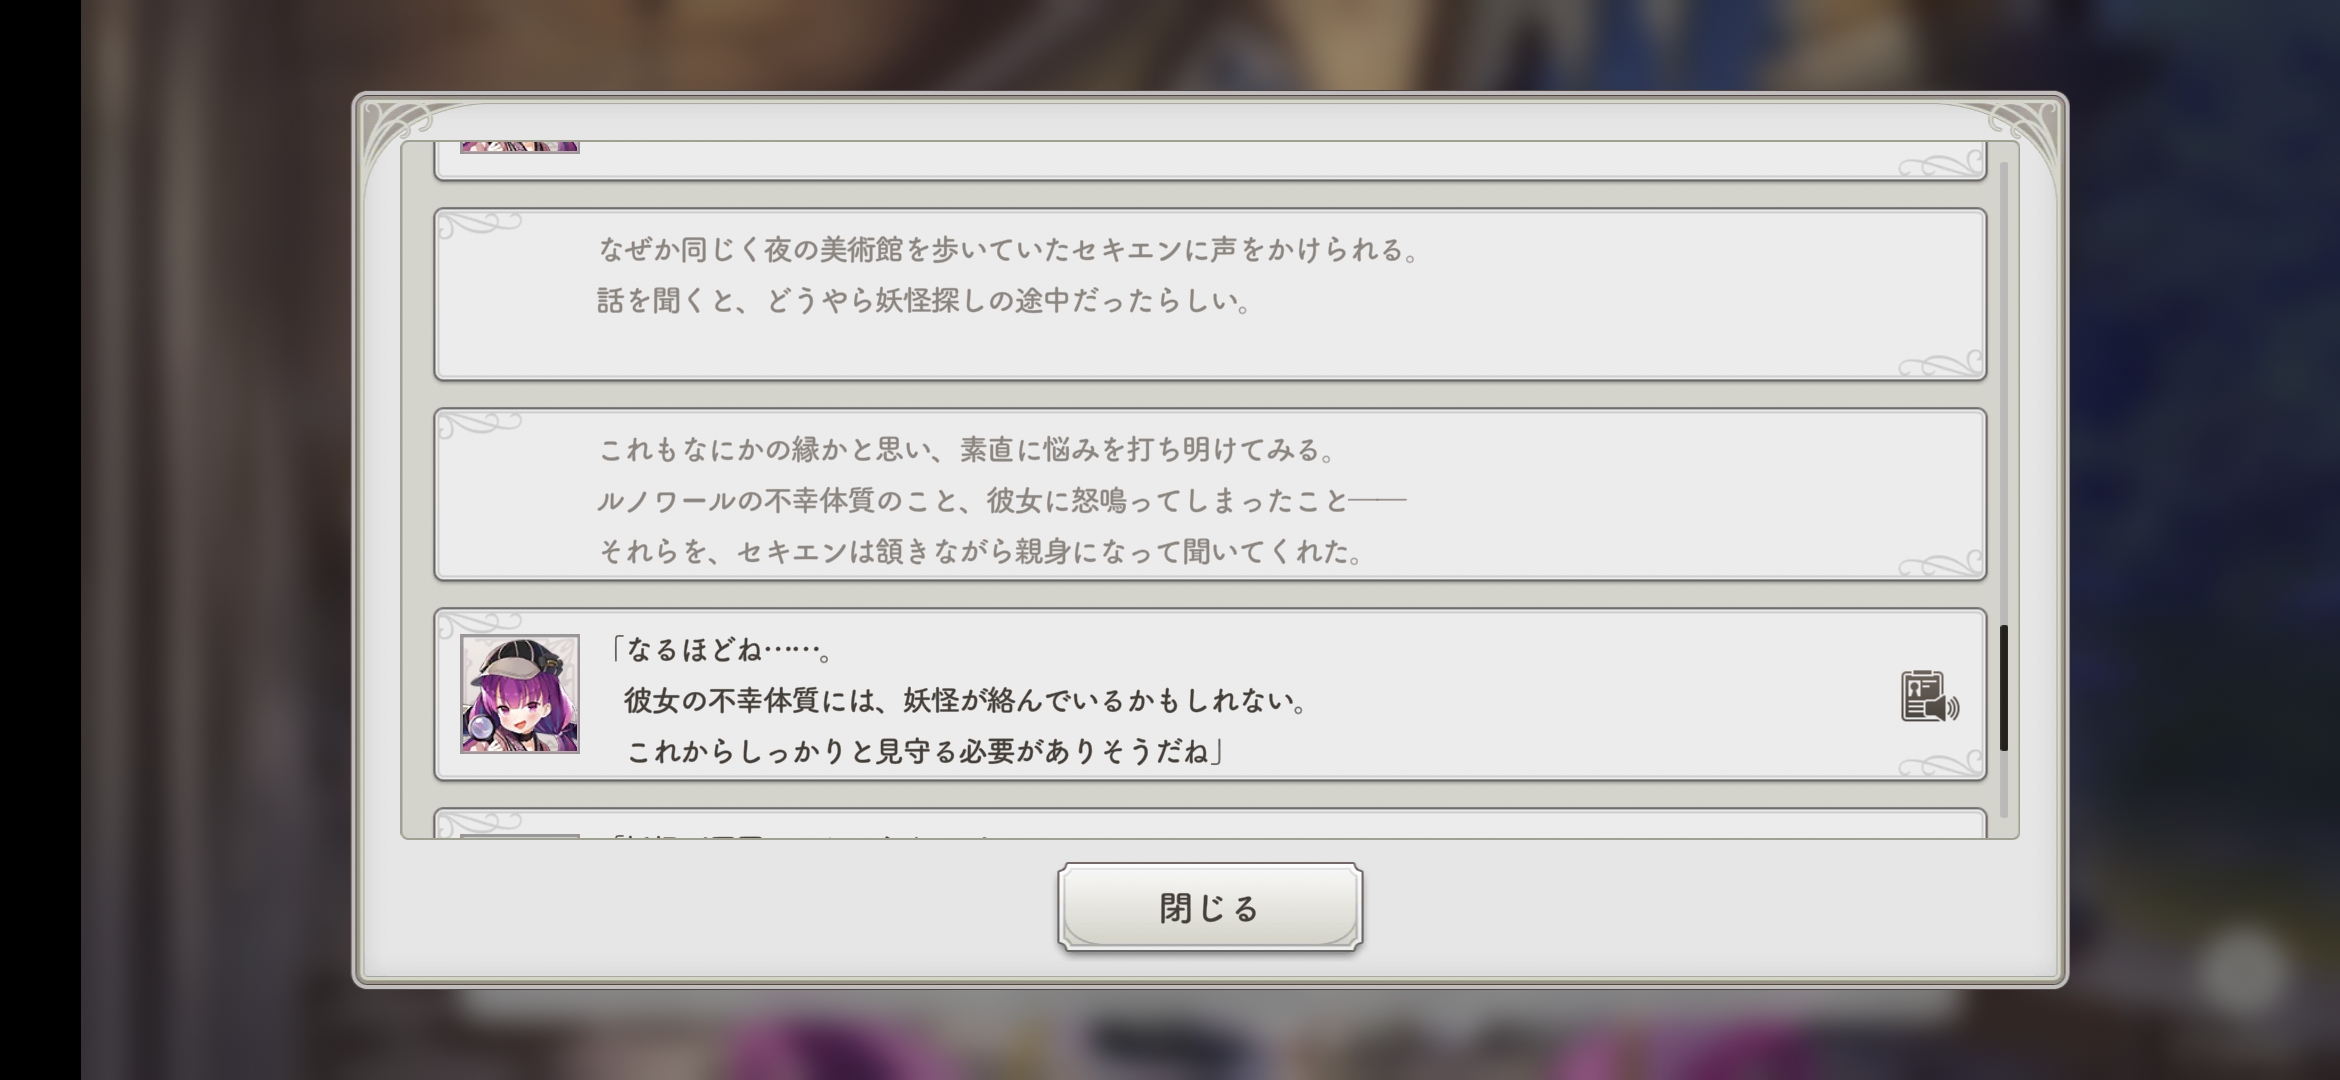Tap the cut-off log entry at the top
The image size is (2340, 1080).
click(x=1210, y=160)
